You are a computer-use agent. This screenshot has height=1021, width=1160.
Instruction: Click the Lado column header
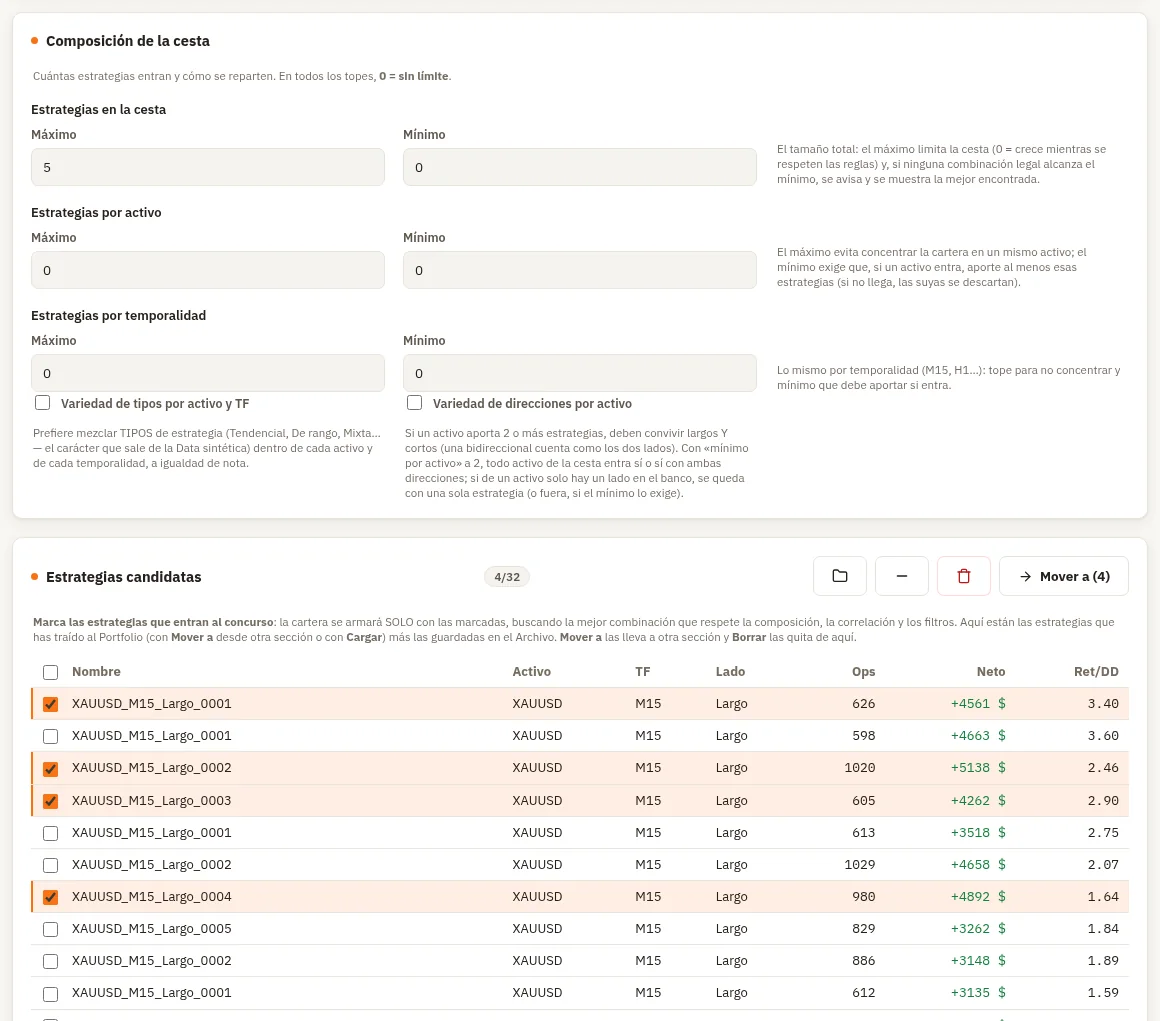click(730, 671)
